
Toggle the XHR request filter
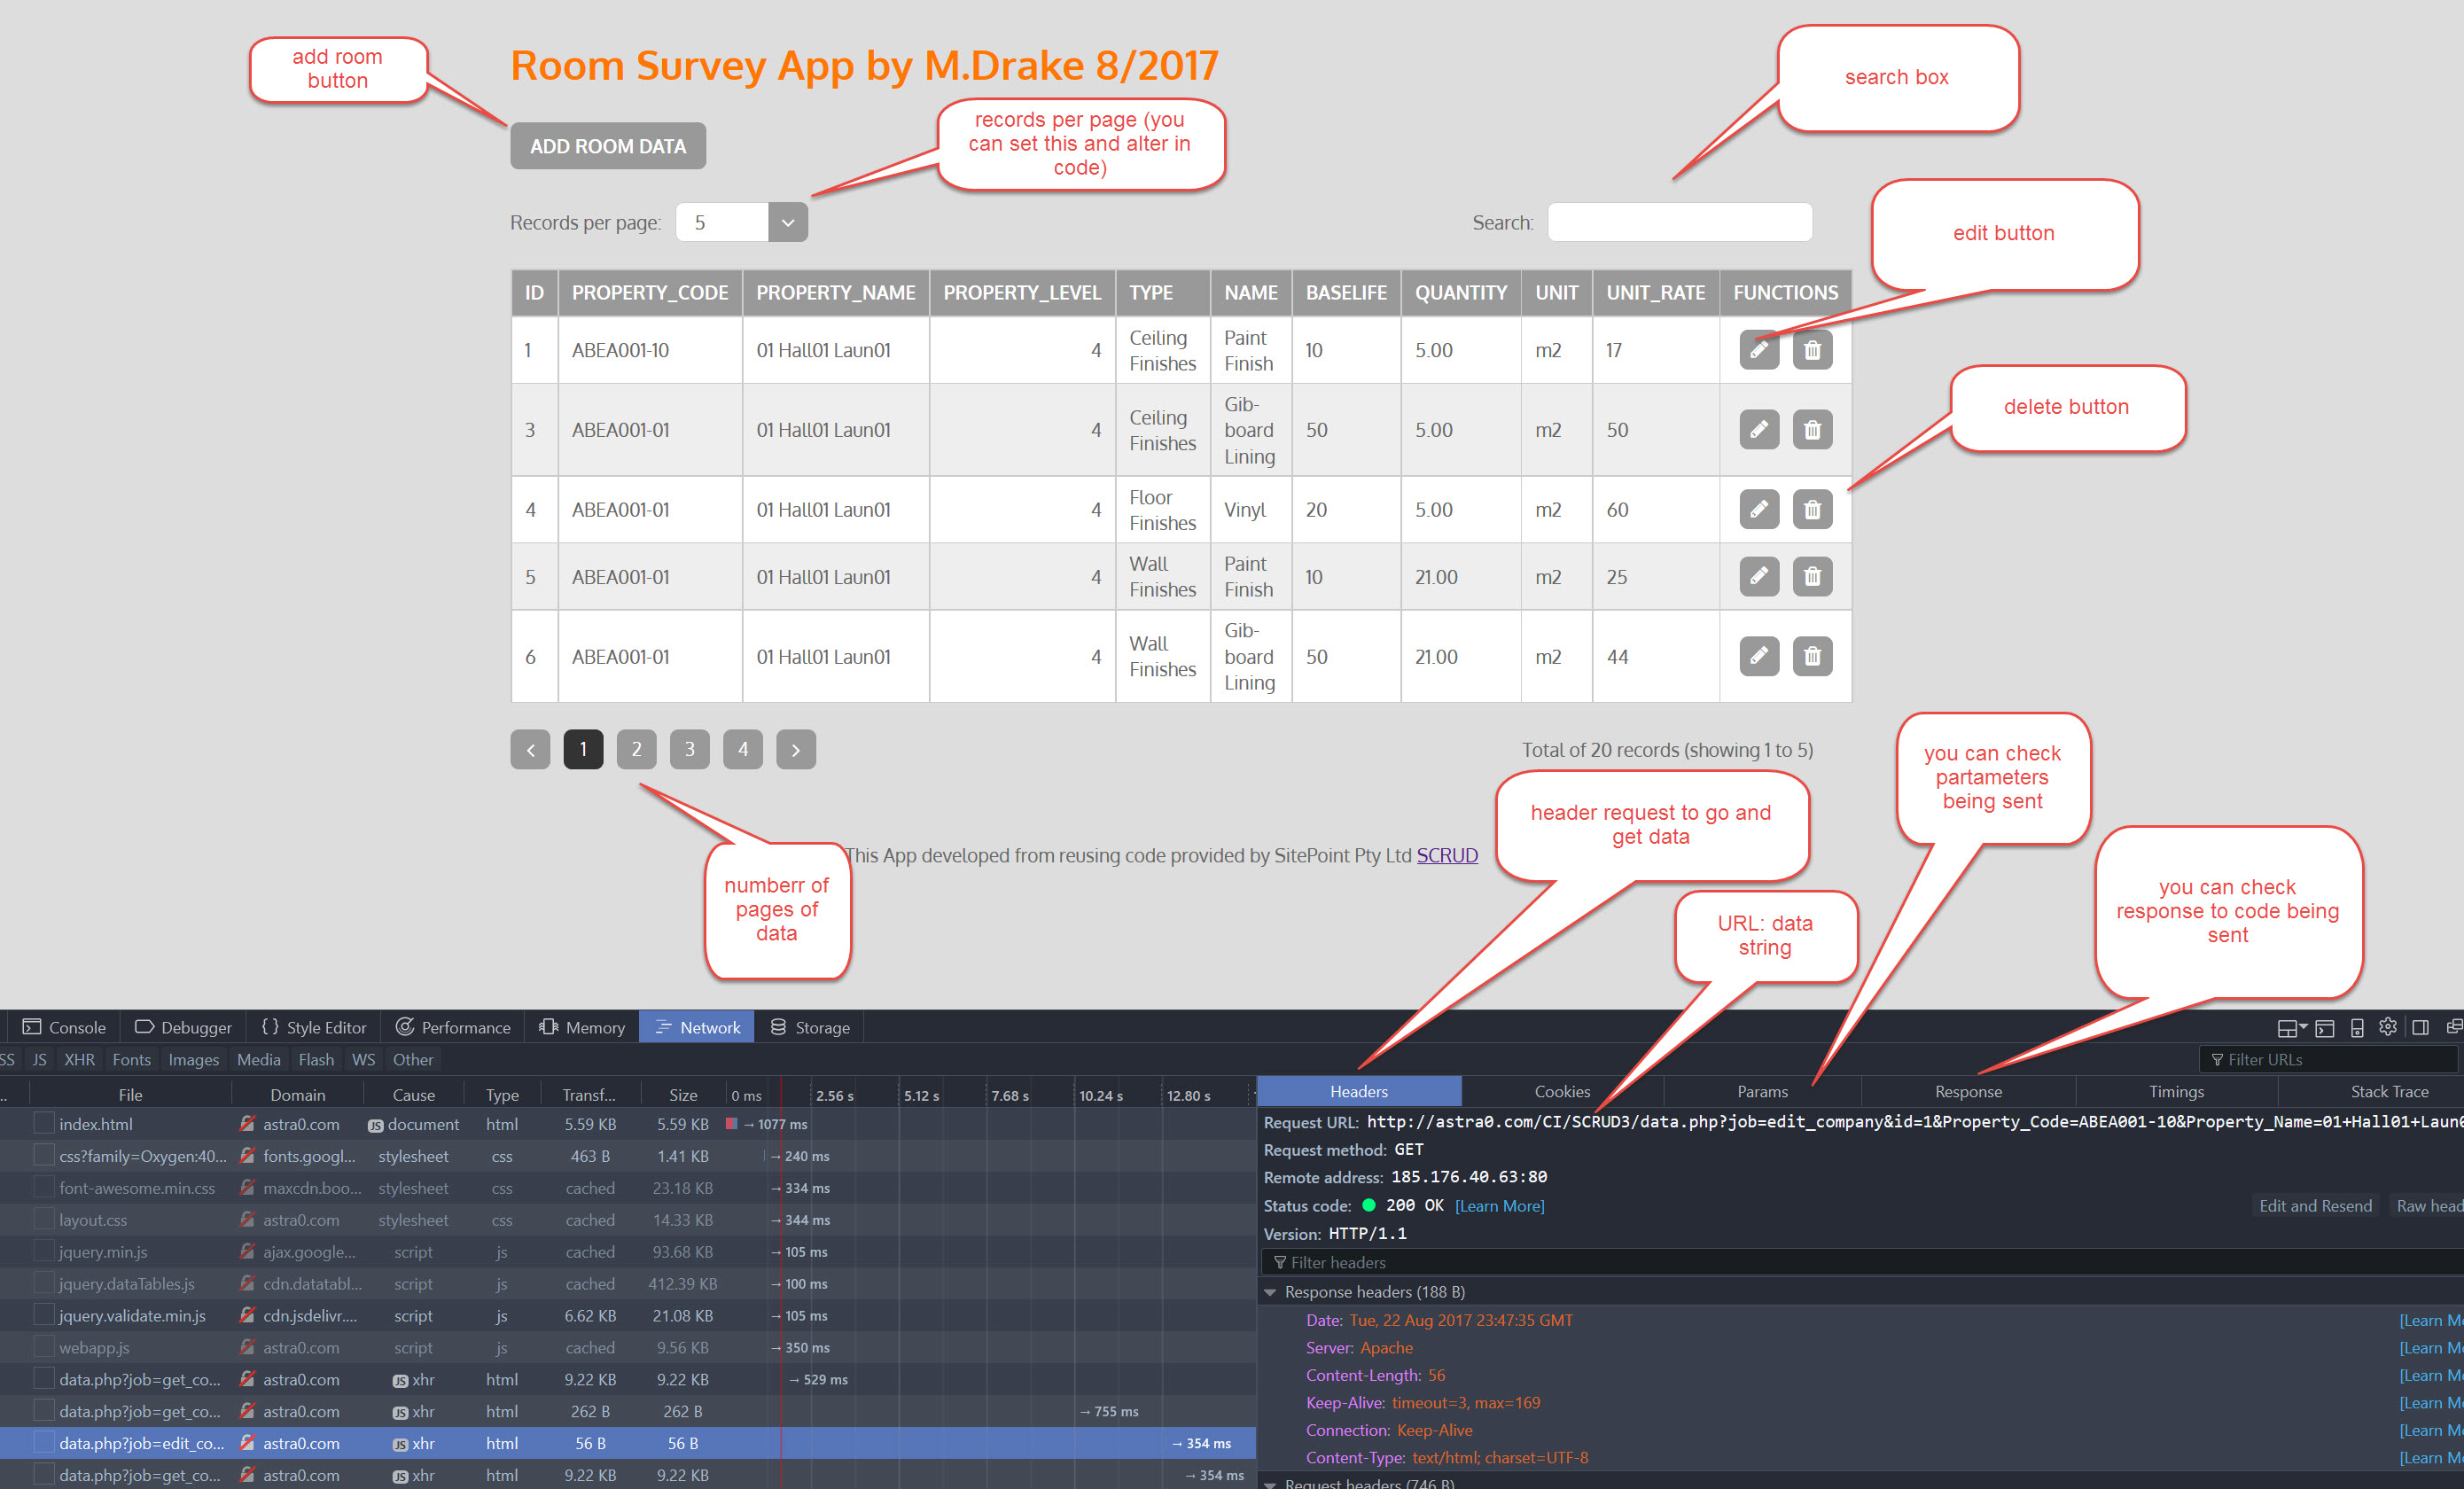point(79,1059)
